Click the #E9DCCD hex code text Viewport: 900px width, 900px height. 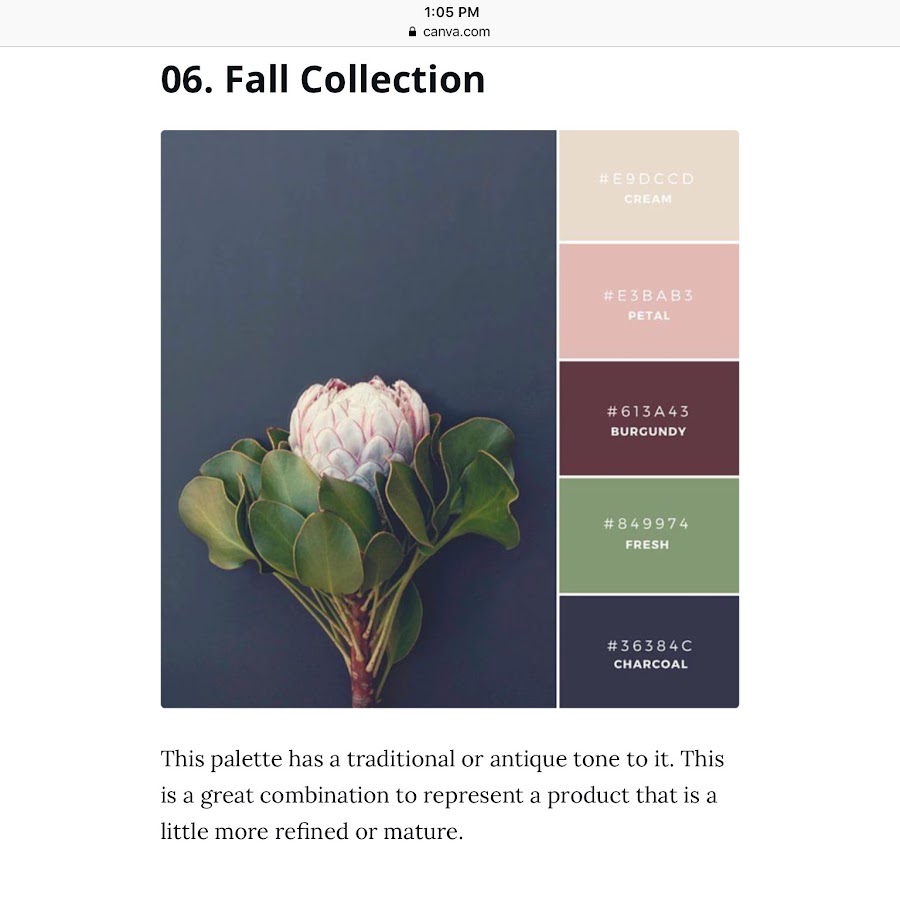tap(647, 179)
